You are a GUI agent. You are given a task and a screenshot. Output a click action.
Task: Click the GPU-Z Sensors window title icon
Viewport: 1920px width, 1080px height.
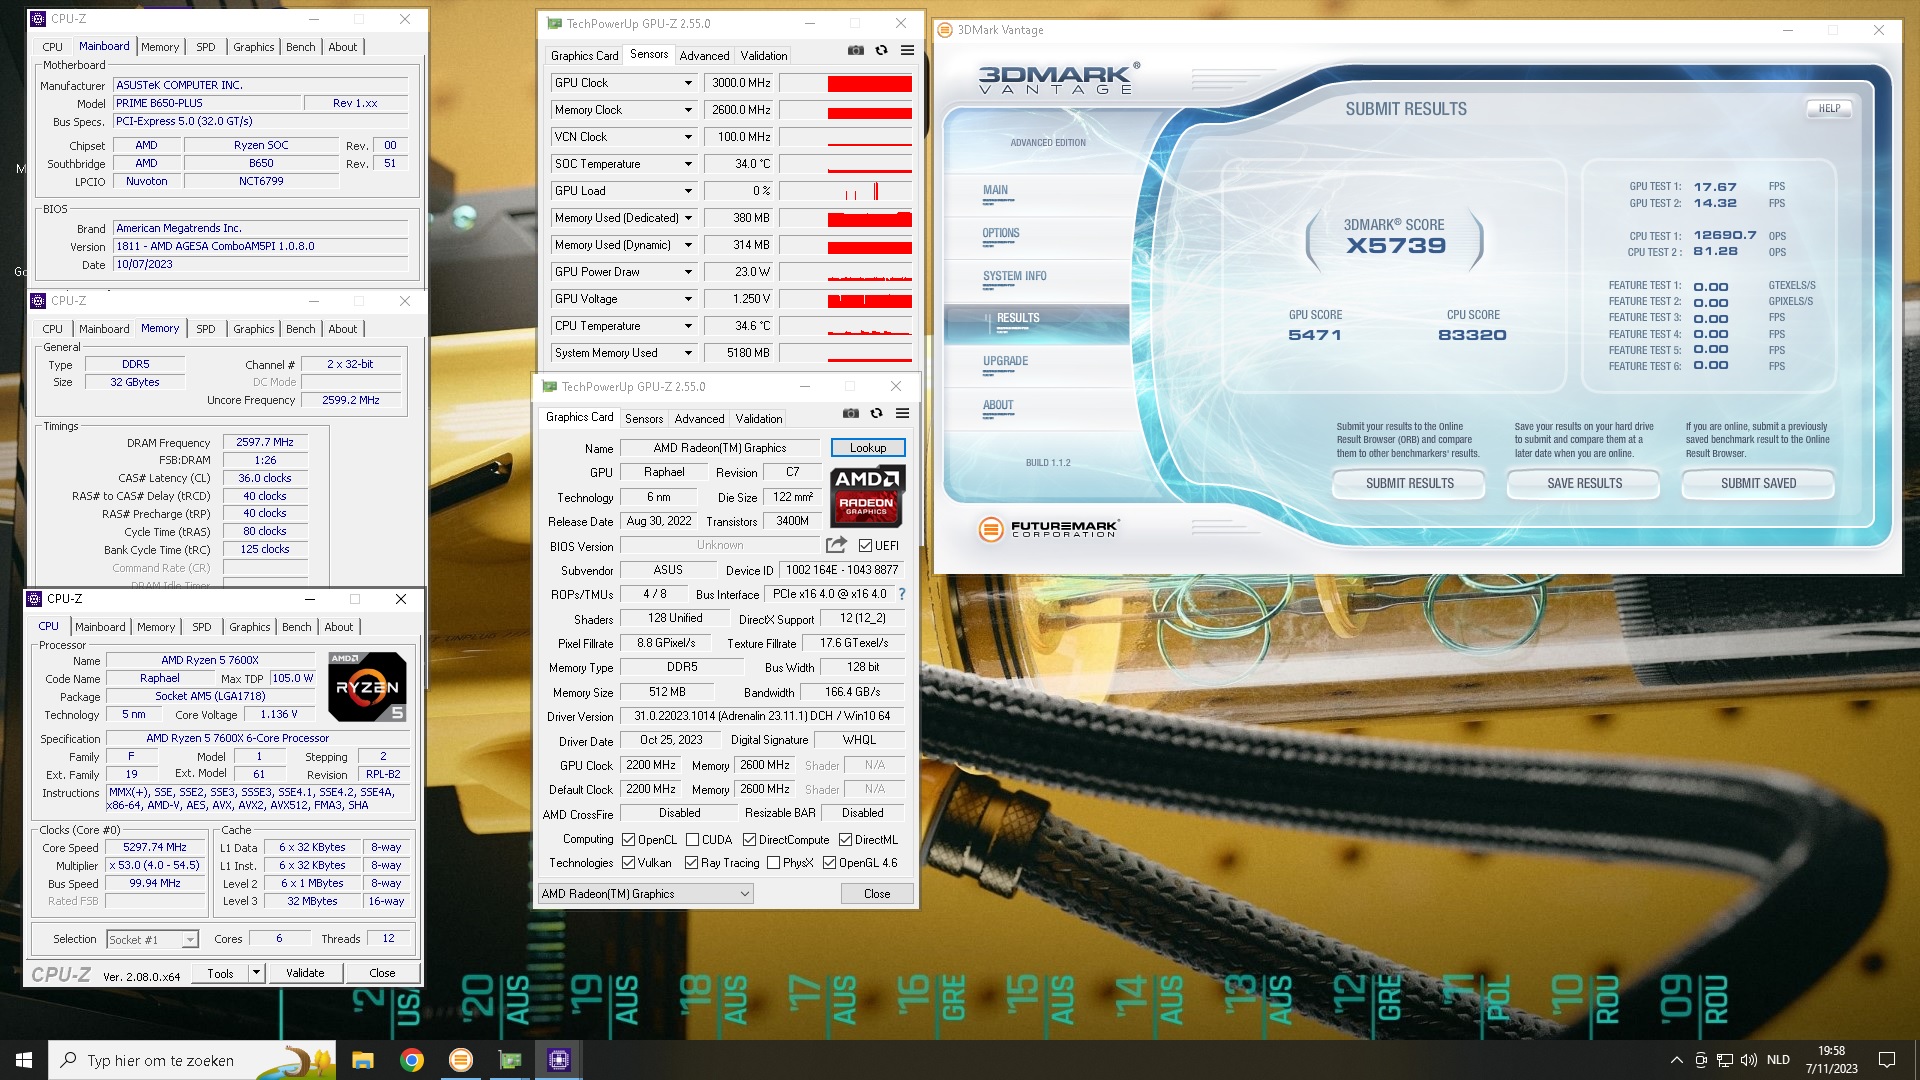tap(554, 23)
